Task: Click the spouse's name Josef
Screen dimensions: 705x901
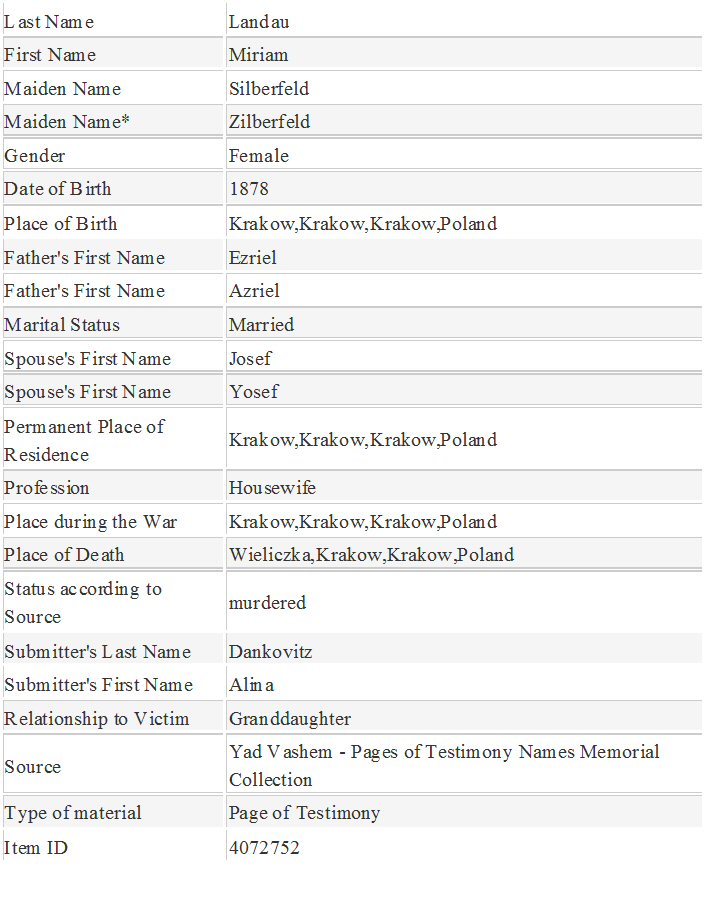Action: (x=250, y=359)
